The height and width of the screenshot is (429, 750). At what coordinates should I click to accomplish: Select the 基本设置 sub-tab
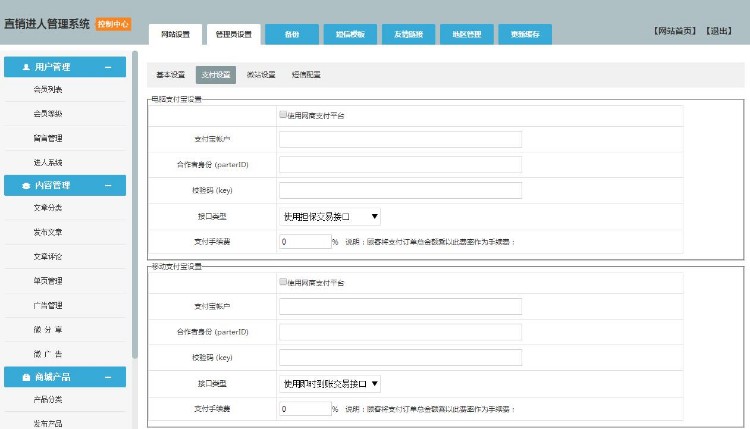tap(171, 75)
